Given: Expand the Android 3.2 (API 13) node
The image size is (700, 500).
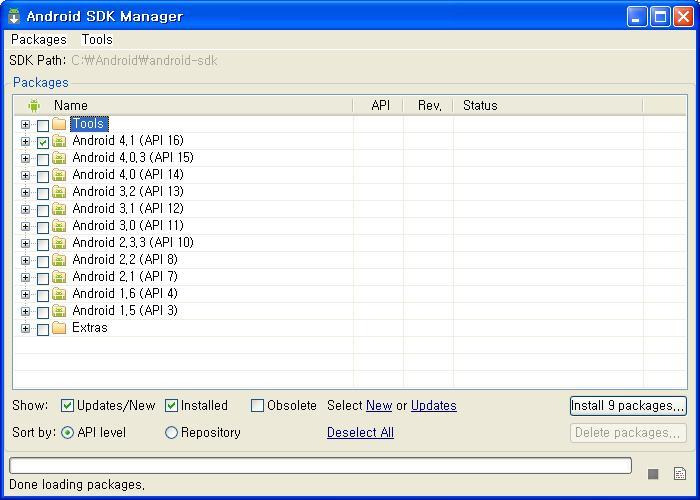Looking at the screenshot, I should 25,192.
